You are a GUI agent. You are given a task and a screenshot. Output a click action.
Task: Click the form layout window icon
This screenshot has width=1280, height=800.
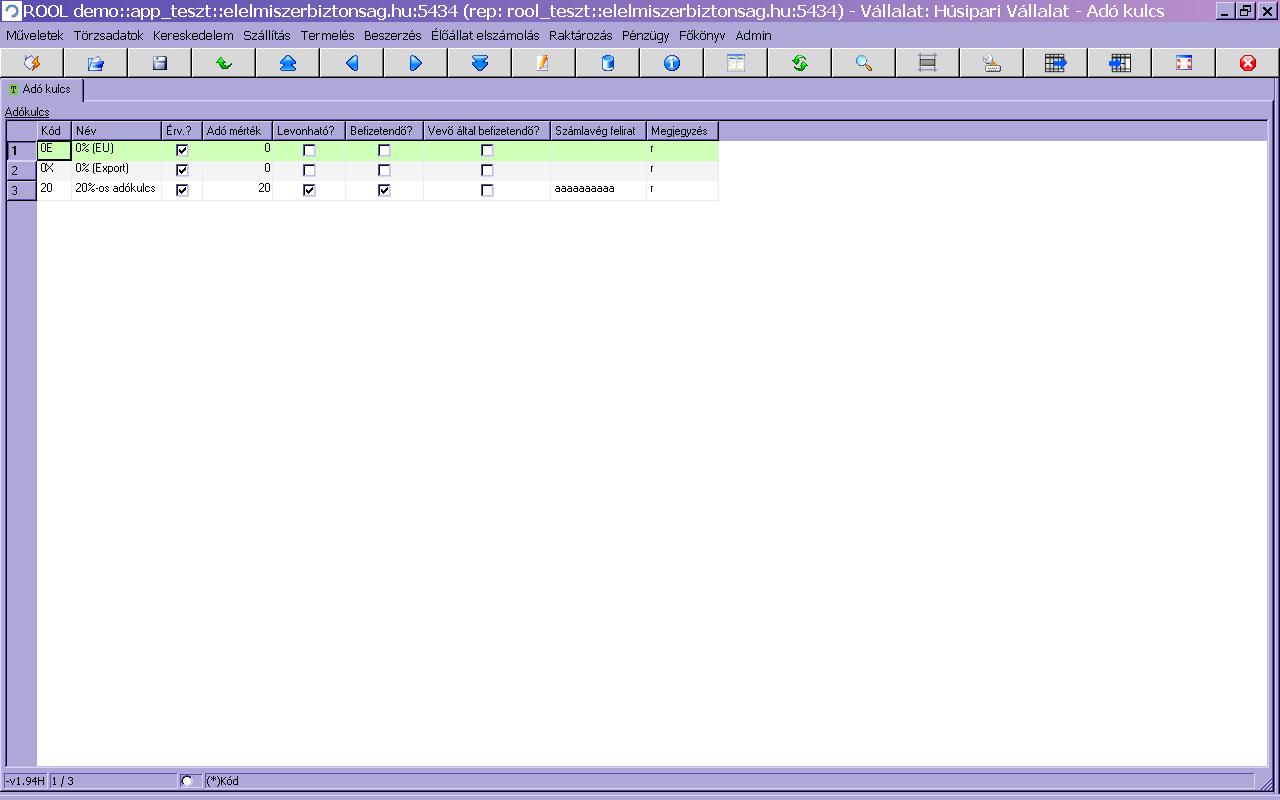736,63
